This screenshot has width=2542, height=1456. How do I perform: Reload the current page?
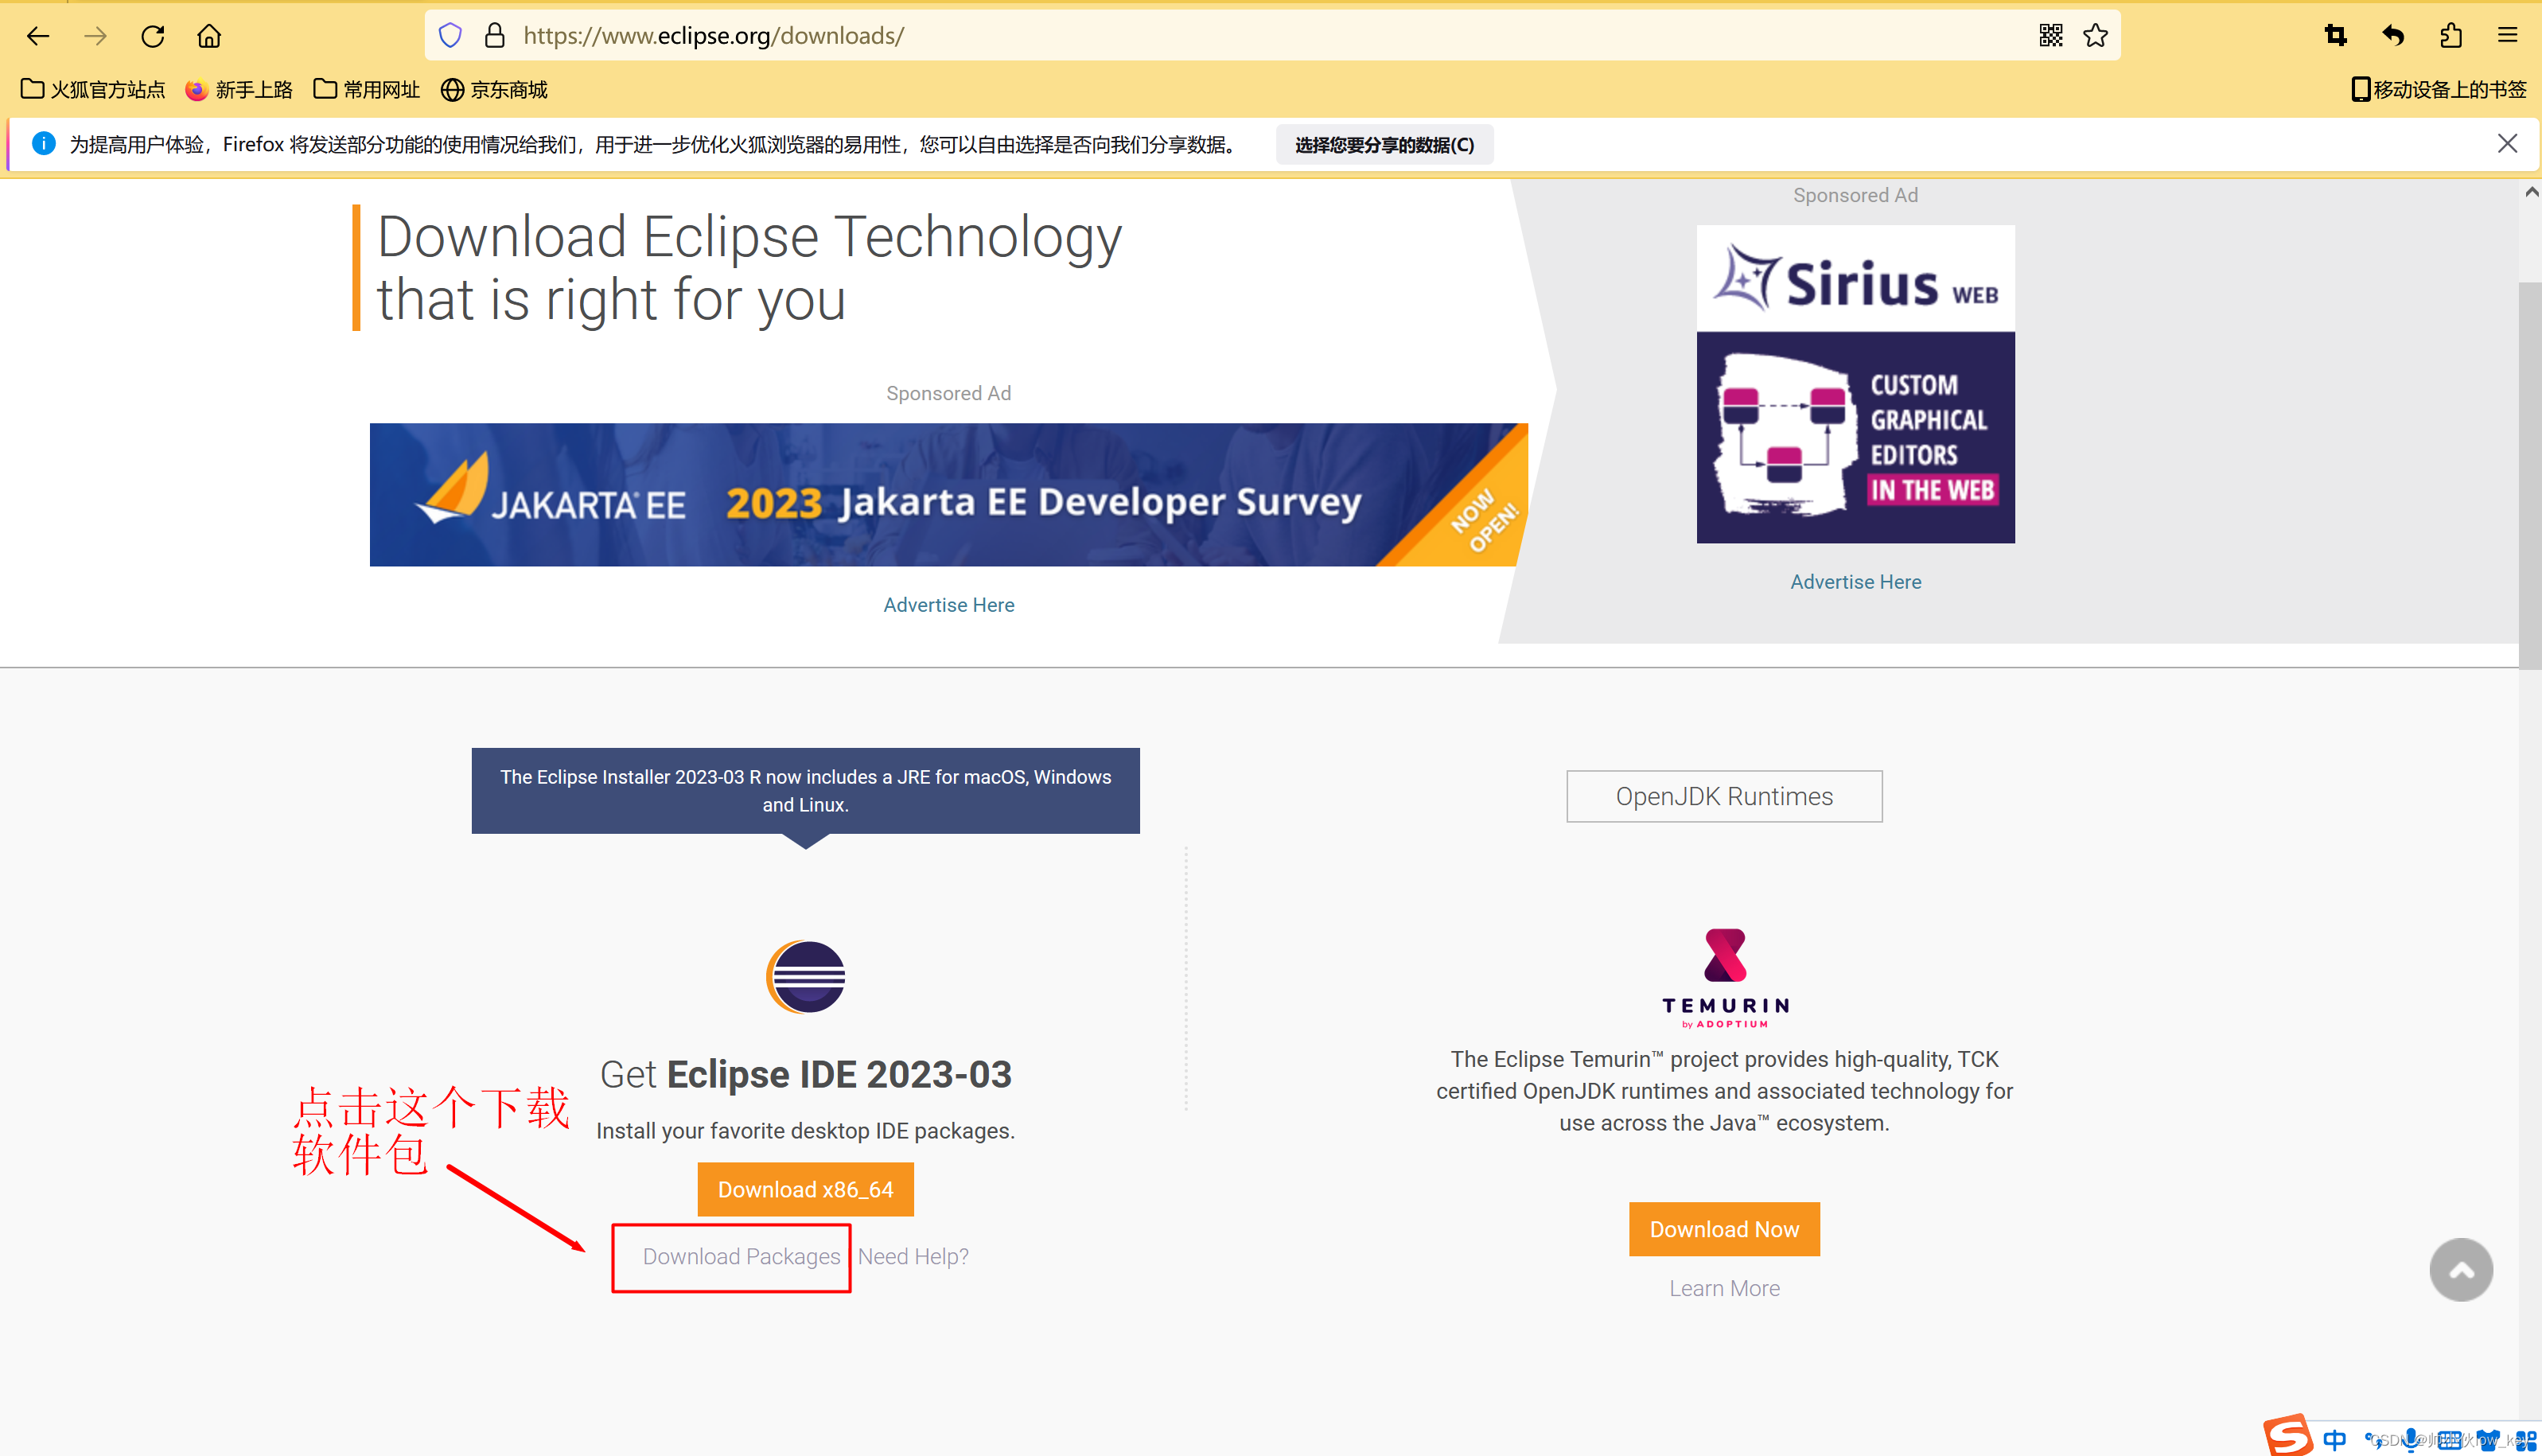coord(152,36)
